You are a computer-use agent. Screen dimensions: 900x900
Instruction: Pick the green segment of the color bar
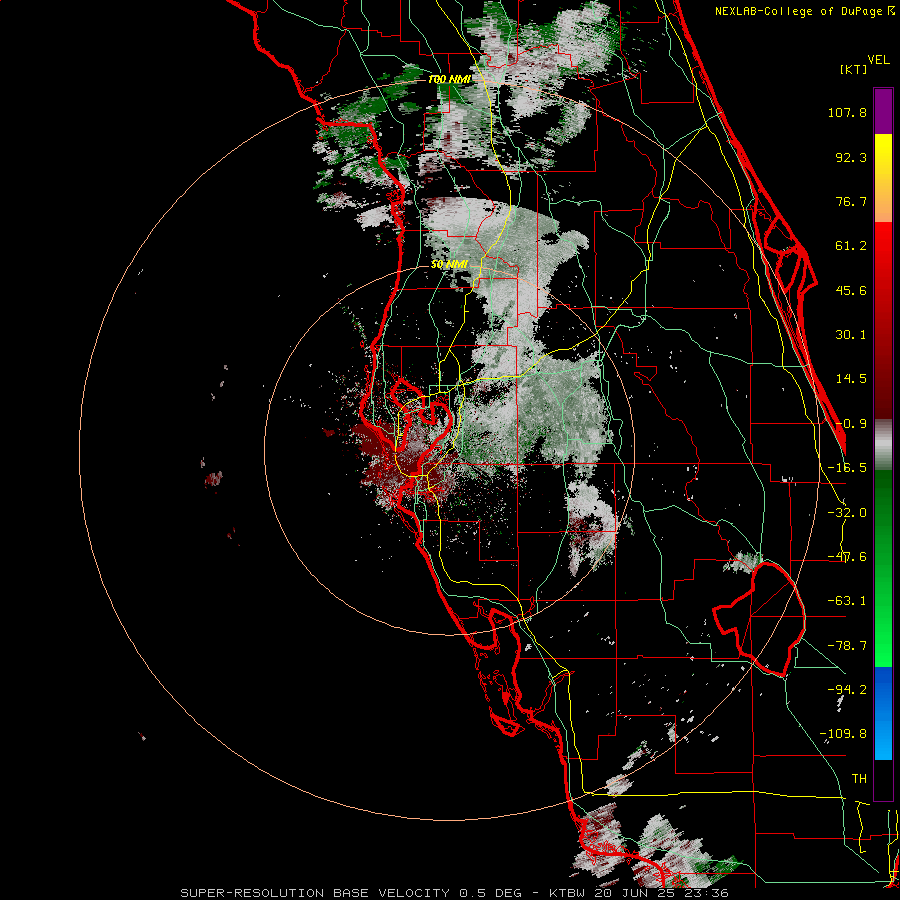click(x=883, y=568)
